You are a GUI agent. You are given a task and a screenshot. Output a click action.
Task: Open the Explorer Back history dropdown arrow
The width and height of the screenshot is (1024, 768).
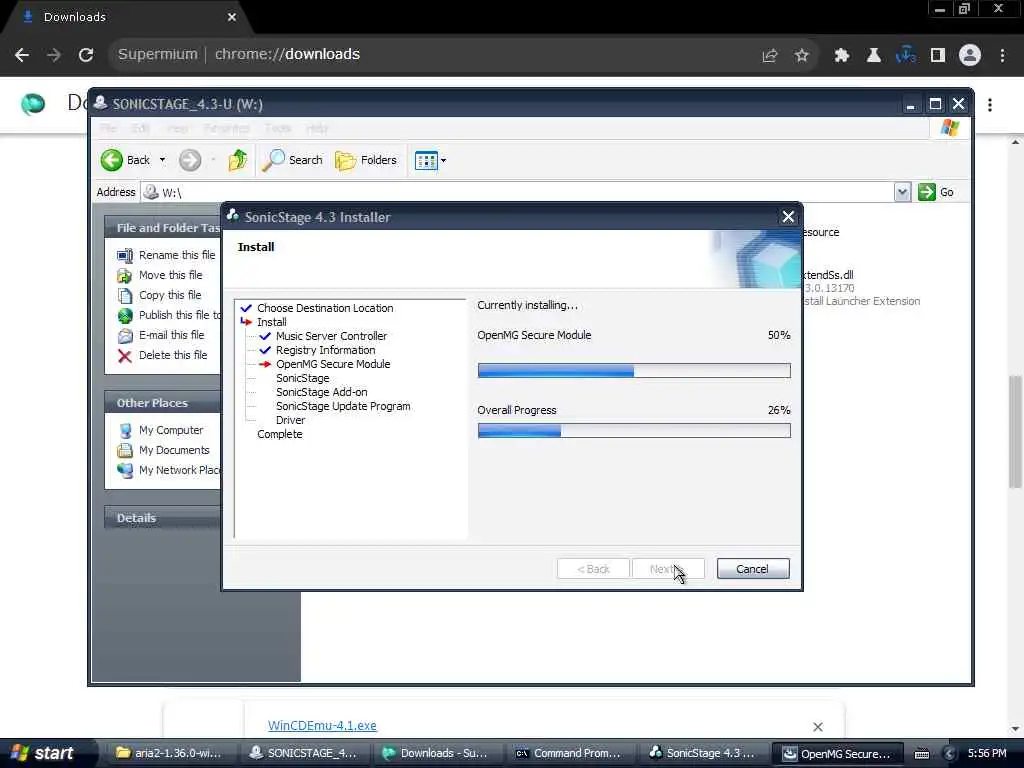coord(163,160)
